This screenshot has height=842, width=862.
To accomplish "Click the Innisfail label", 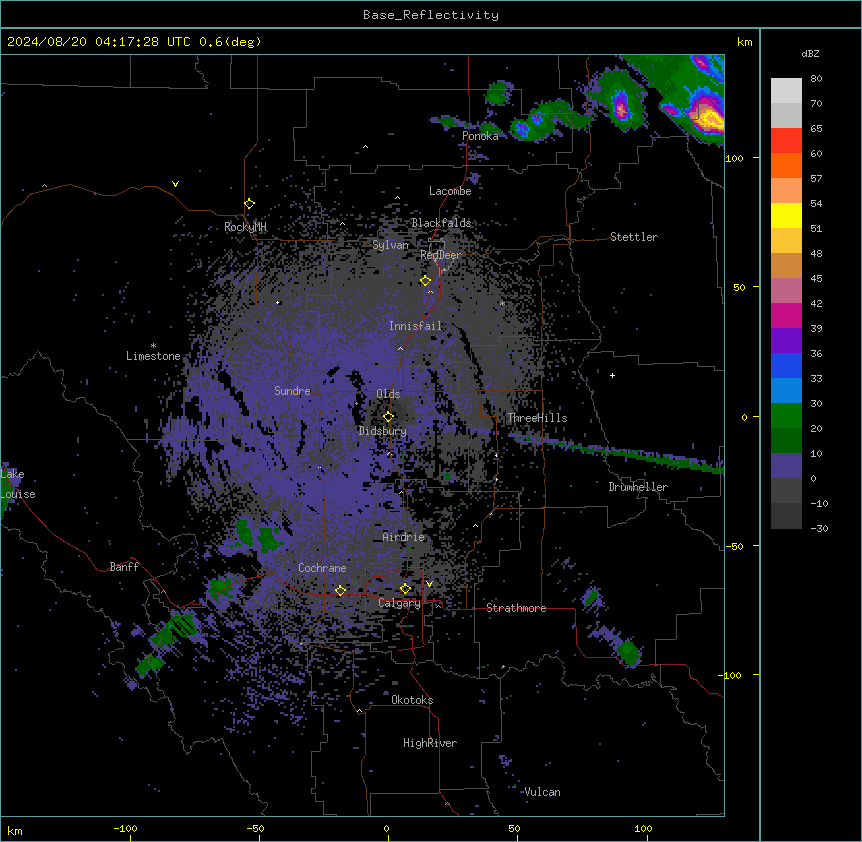I will [x=416, y=326].
